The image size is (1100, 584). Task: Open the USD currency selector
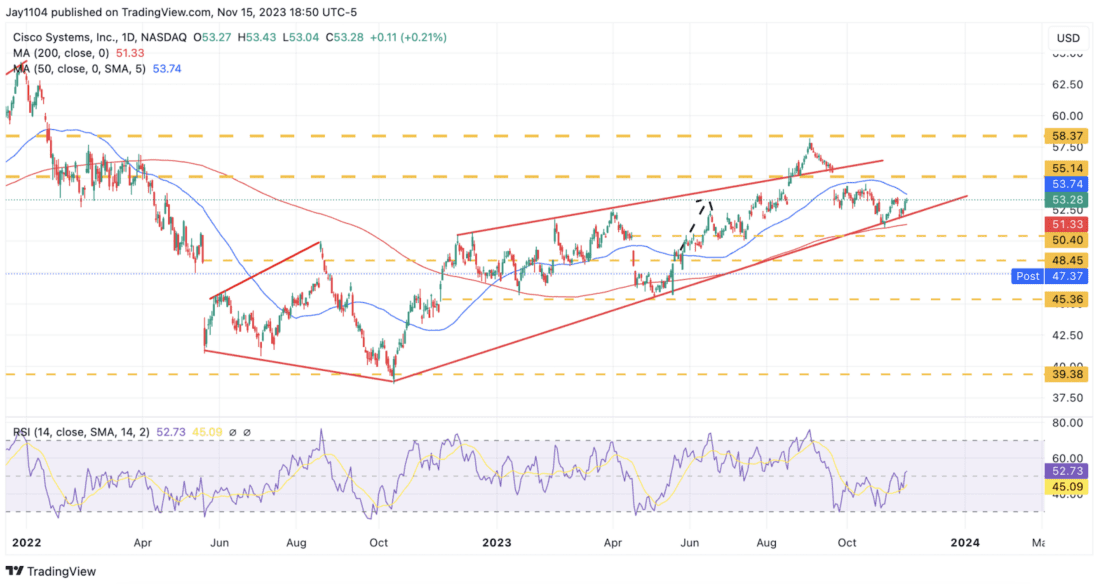1068,38
